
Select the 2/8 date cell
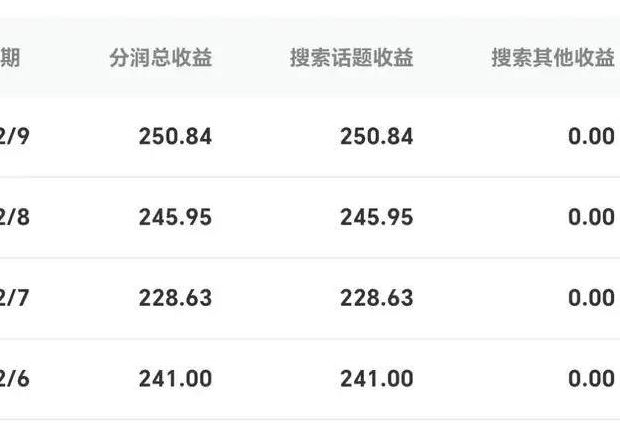[15, 217]
